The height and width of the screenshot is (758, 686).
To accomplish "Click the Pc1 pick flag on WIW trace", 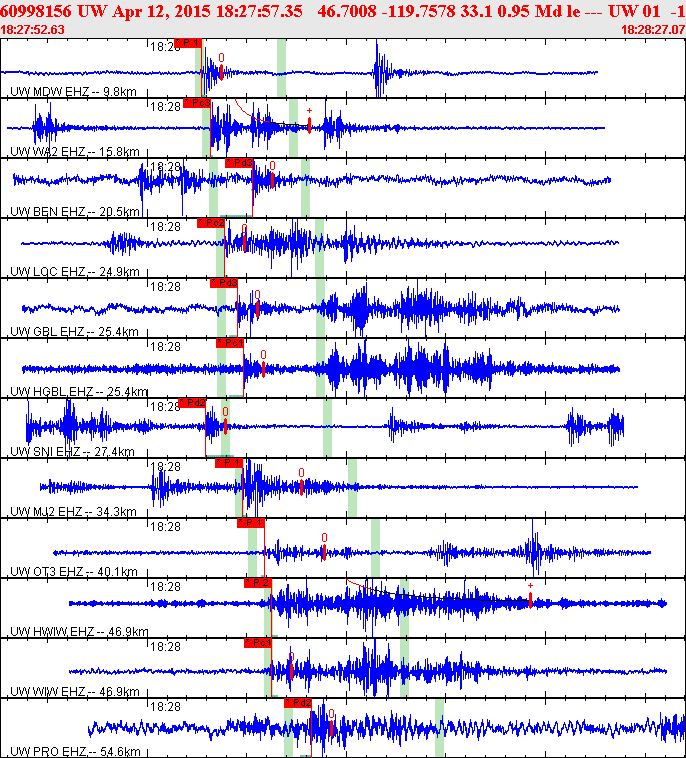I will (258, 642).
